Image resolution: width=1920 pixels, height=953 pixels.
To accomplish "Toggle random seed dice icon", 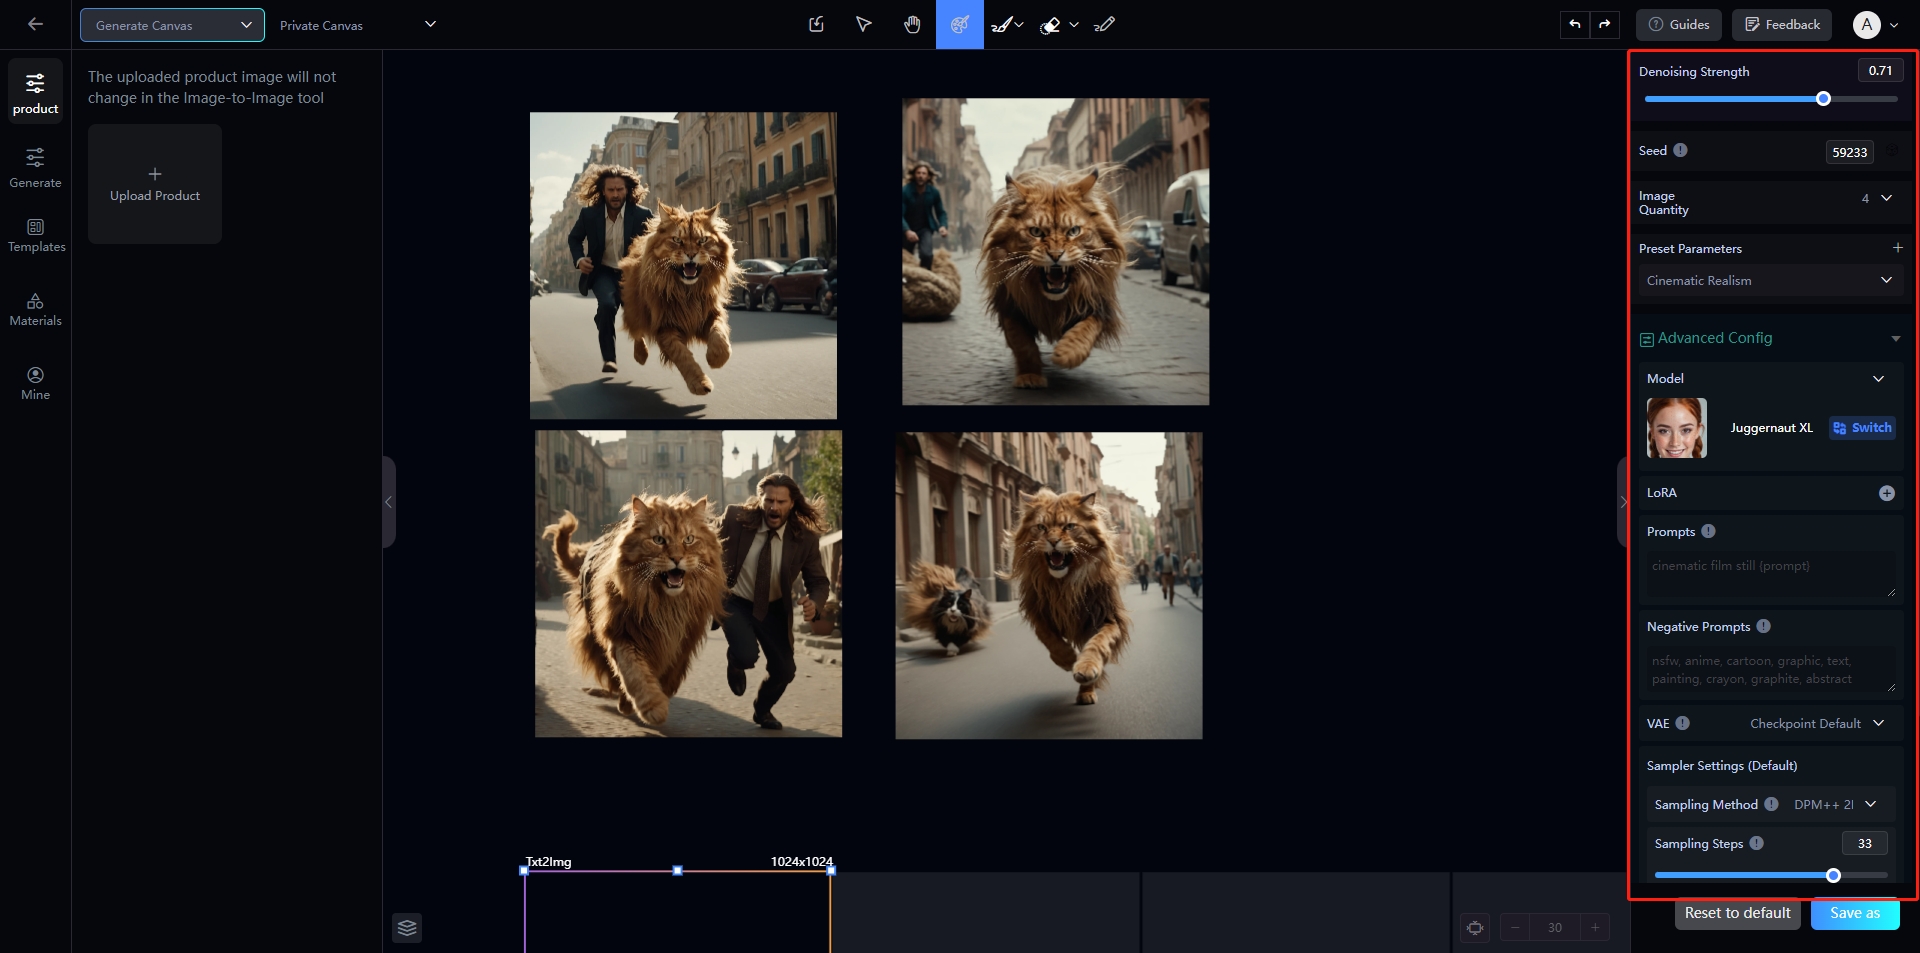I will (x=1892, y=151).
